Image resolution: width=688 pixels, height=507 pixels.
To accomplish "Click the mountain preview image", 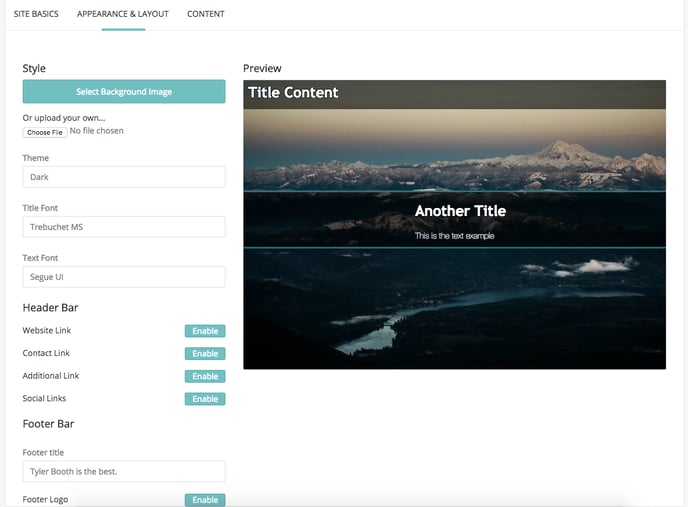I will 455,224.
